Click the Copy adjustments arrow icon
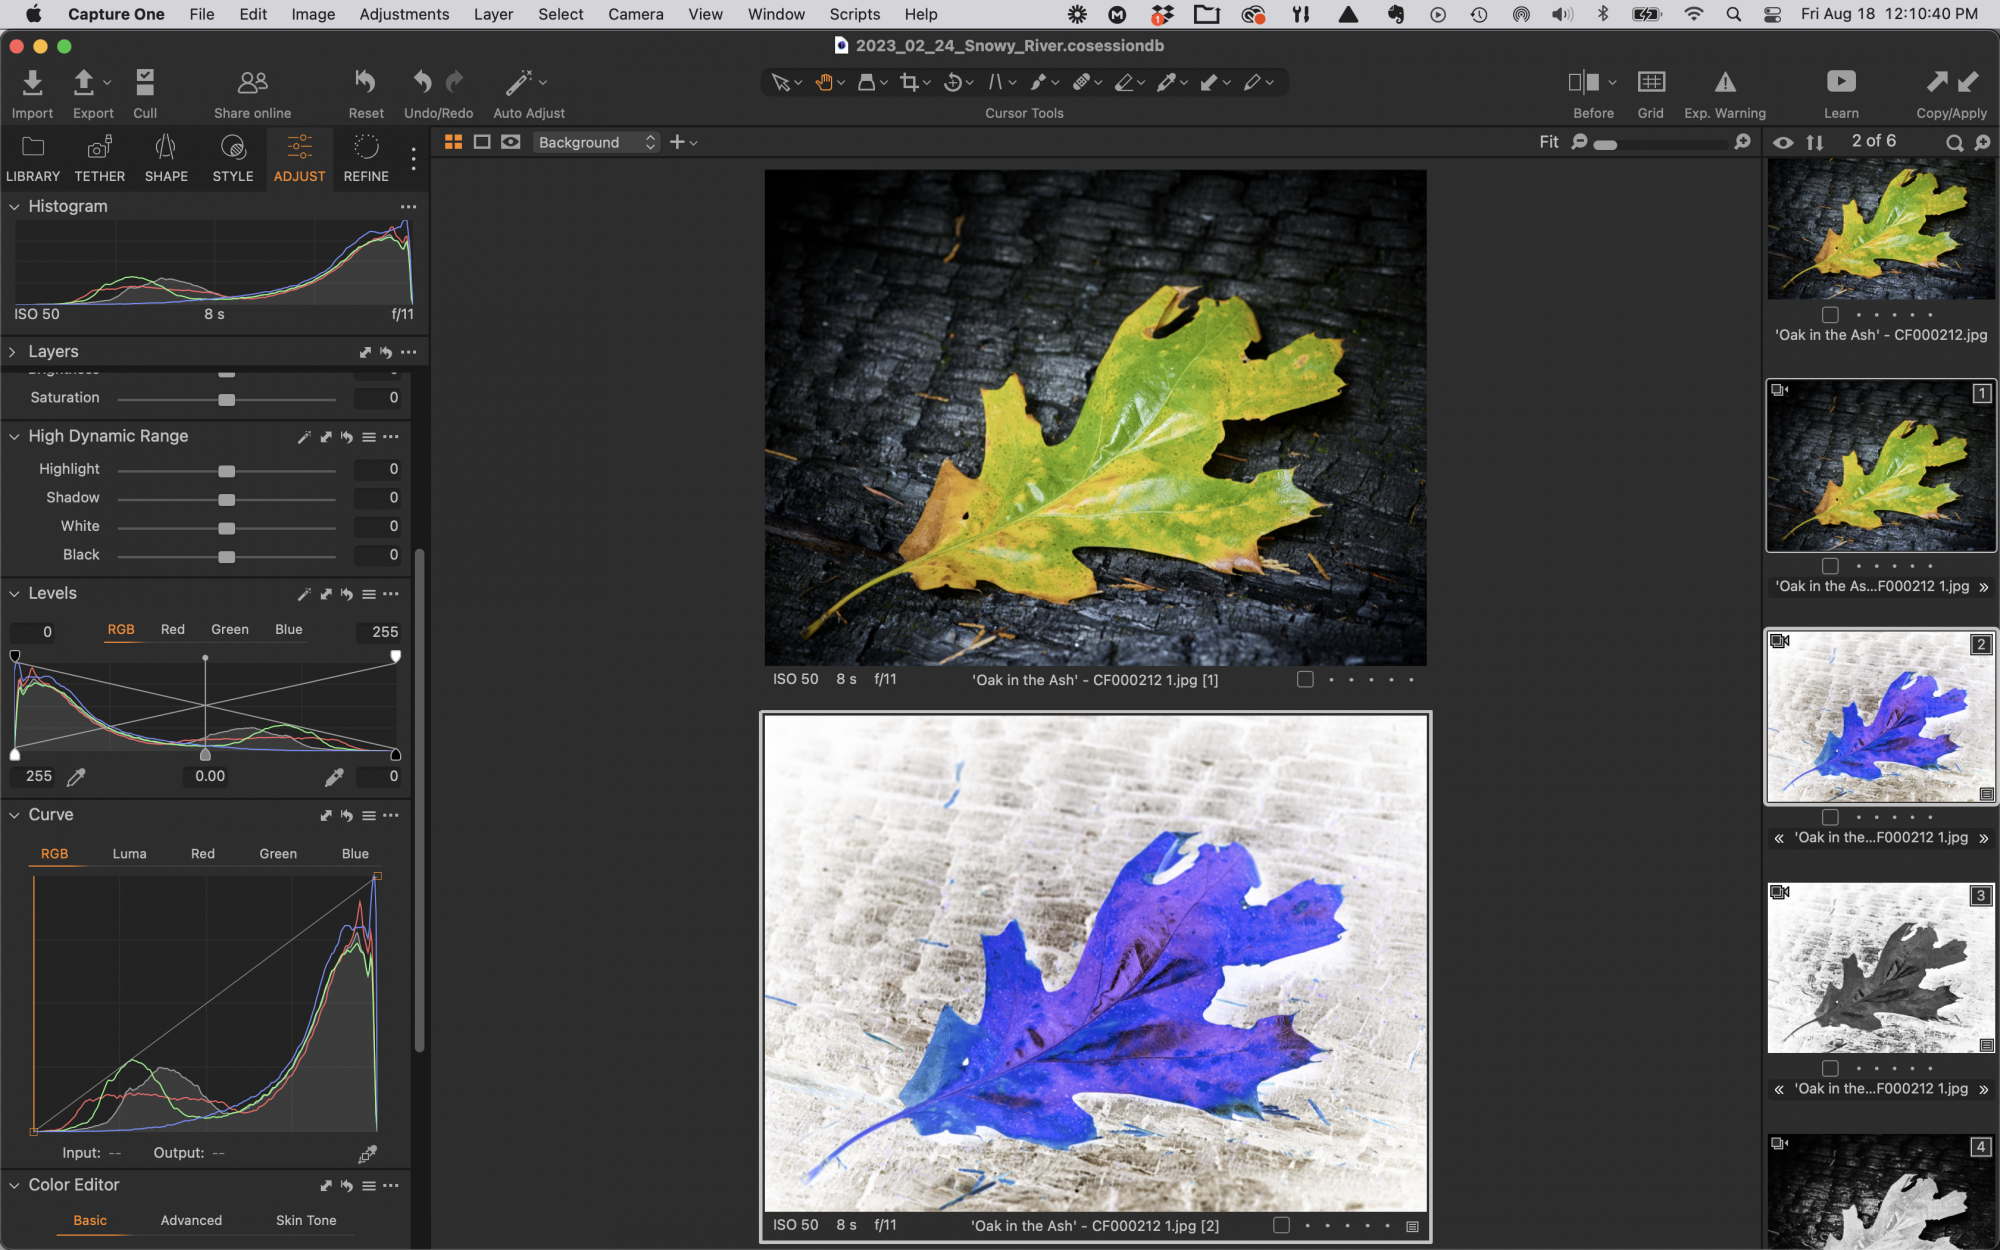Image resolution: width=2000 pixels, height=1250 pixels. [x=1937, y=82]
